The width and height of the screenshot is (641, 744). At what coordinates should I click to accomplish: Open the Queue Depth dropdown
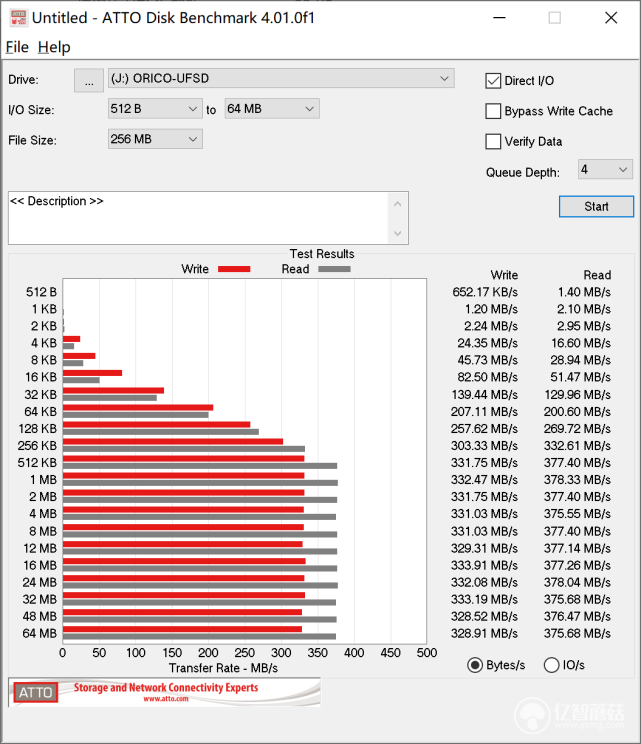pyautogui.click(x=605, y=169)
